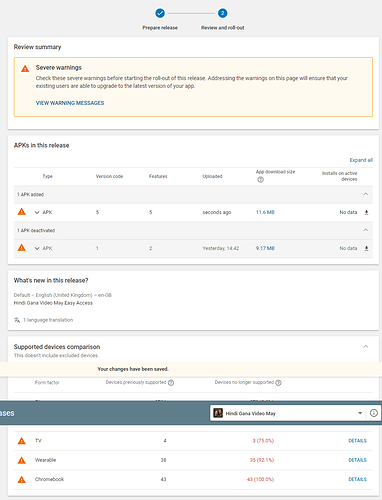
Task: Collapse the 1 APK added group
Action: click(x=366, y=194)
